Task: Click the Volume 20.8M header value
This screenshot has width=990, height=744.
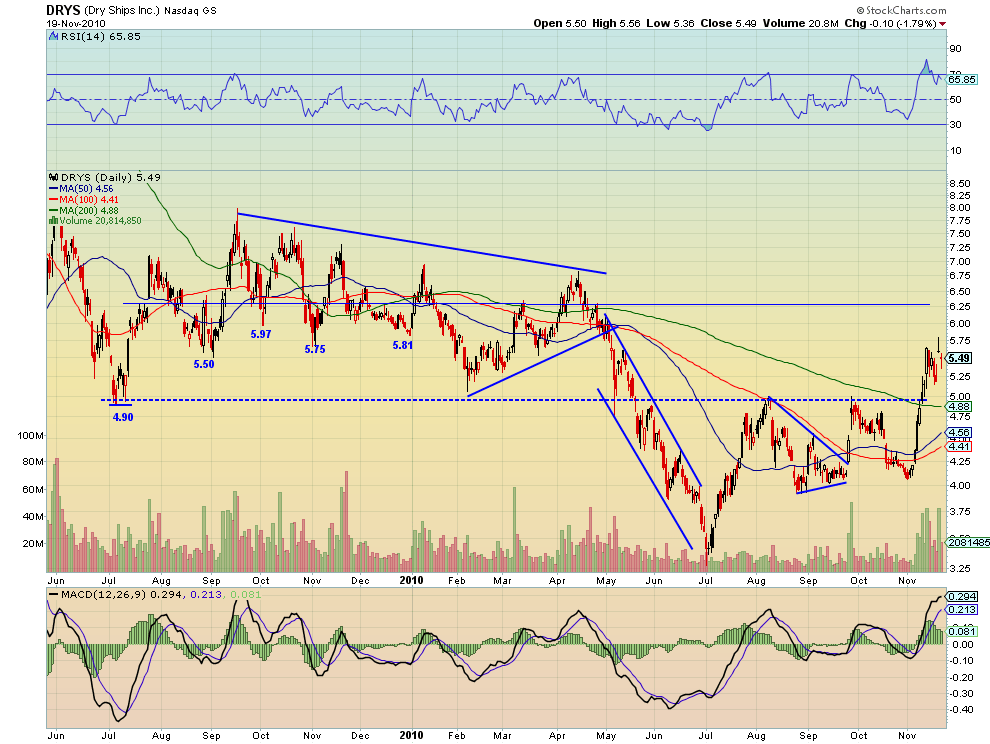Action: (801, 23)
